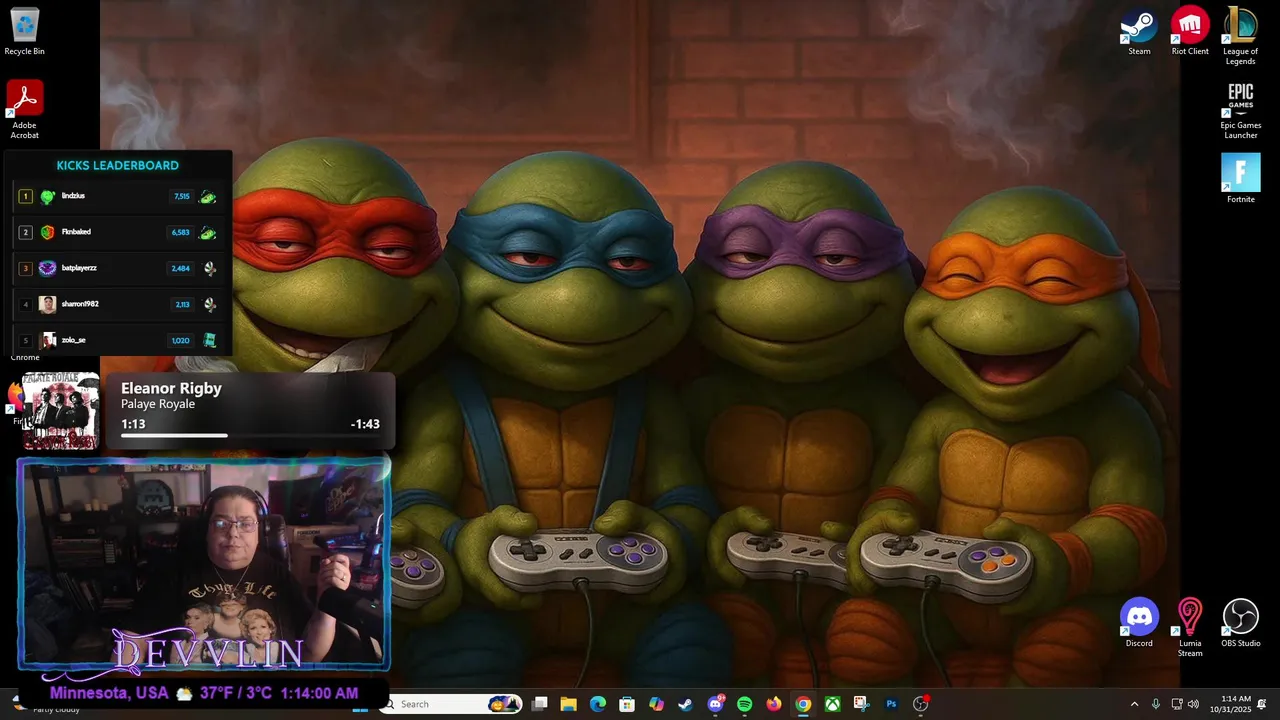Open the Snipping Tool taskbar icon

point(861,704)
